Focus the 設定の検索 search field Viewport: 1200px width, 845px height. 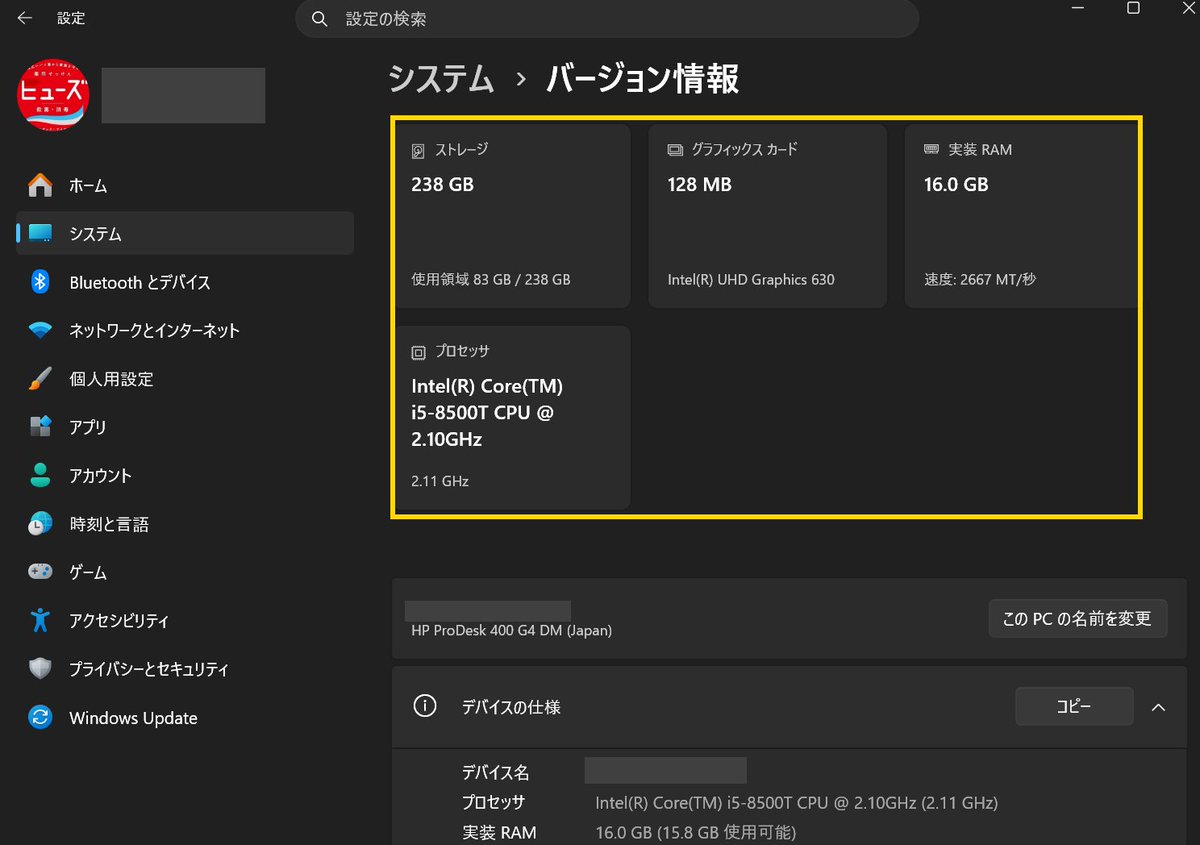pos(607,19)
